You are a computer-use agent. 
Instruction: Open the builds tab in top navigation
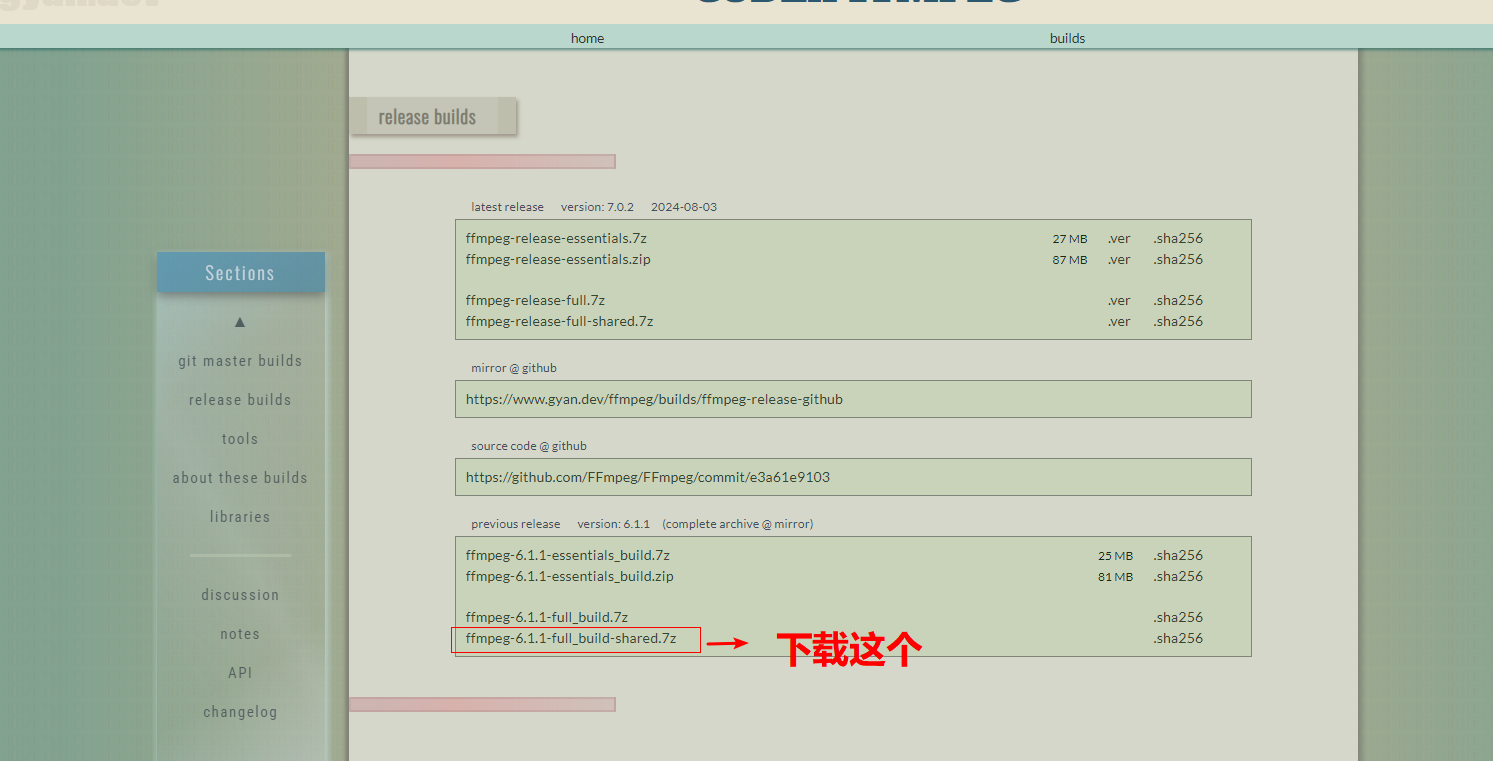tap(1067, 38)
